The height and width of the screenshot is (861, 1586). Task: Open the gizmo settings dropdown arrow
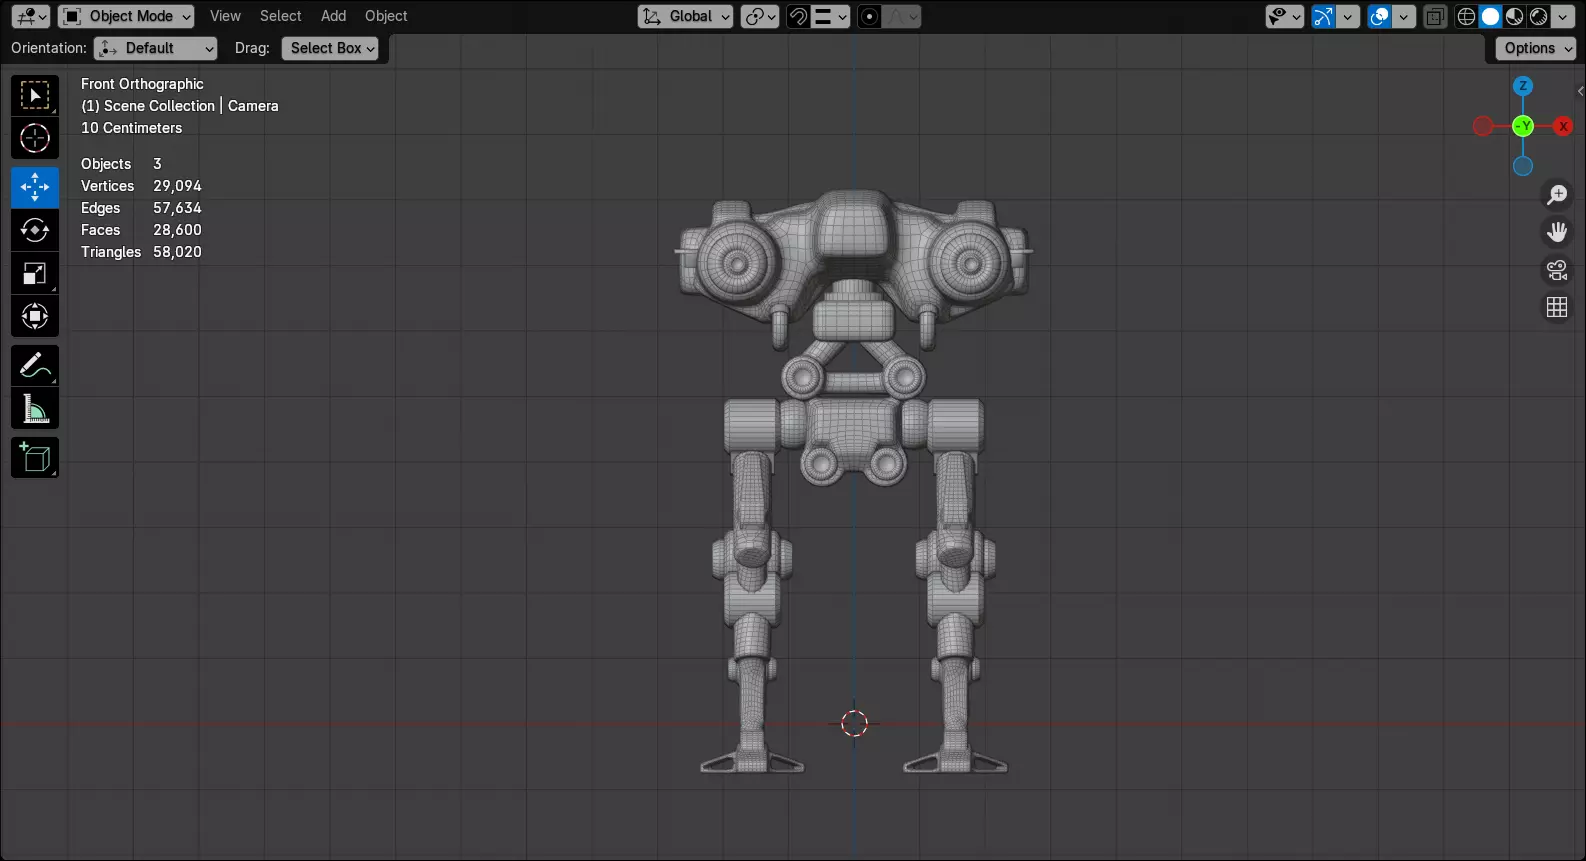pyautogui.click(x=1348, y=16)
